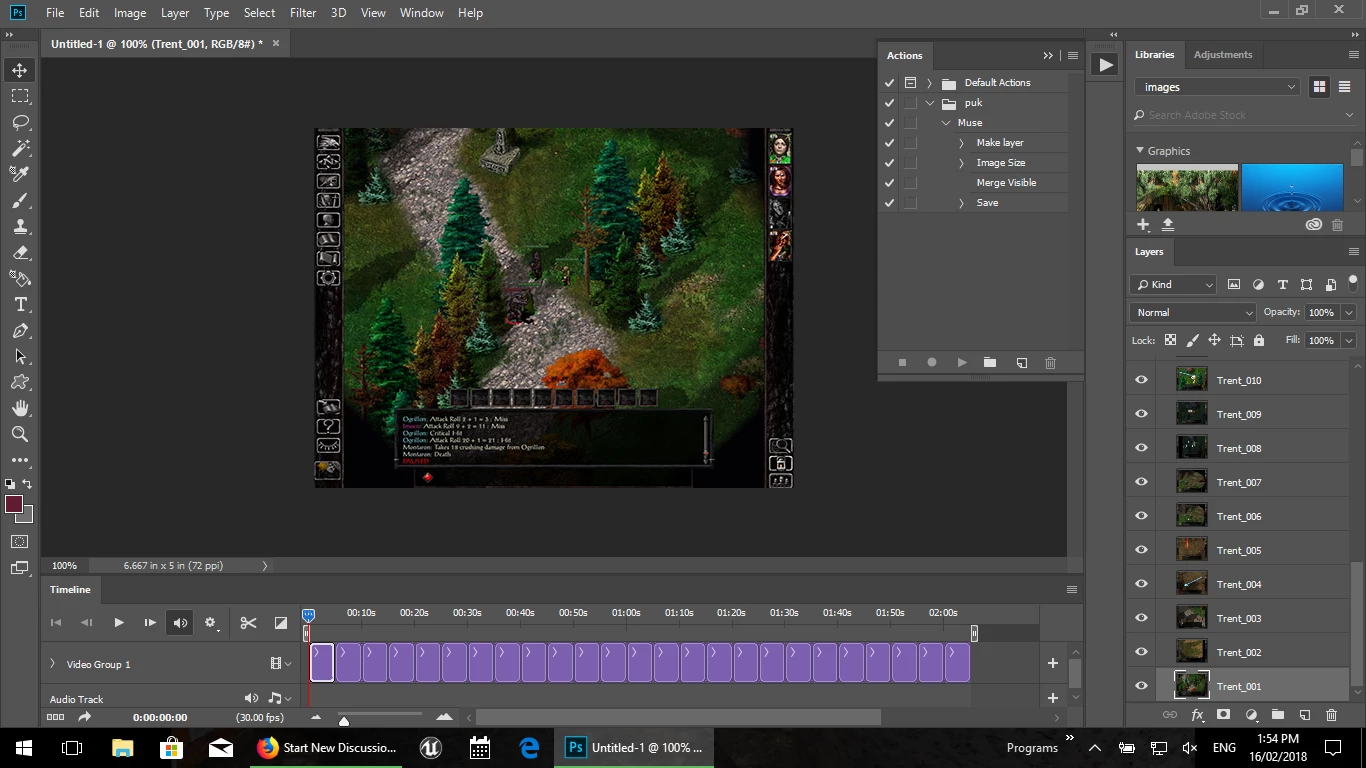Toggle Quick Mask mode icon

point(20,542)
